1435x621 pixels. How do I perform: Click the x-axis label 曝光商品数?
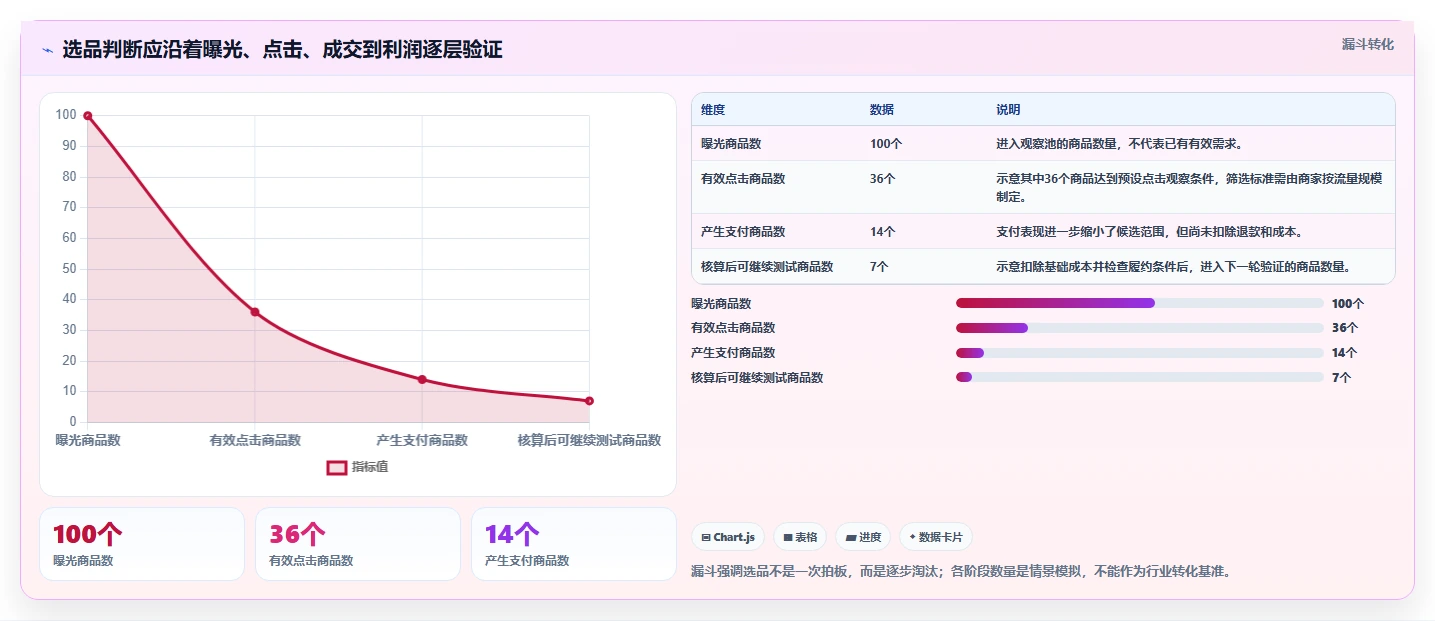click(88, 440)
